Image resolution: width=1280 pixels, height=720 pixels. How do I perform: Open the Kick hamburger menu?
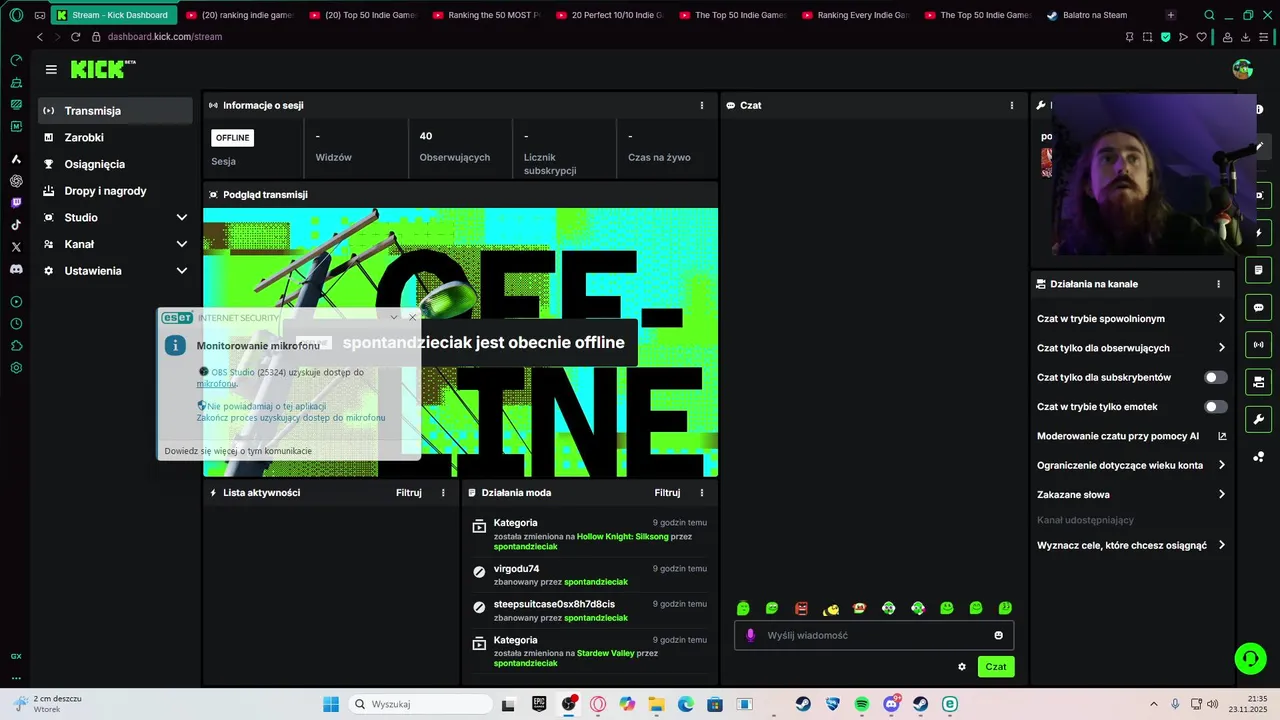(x=51, y=69)
